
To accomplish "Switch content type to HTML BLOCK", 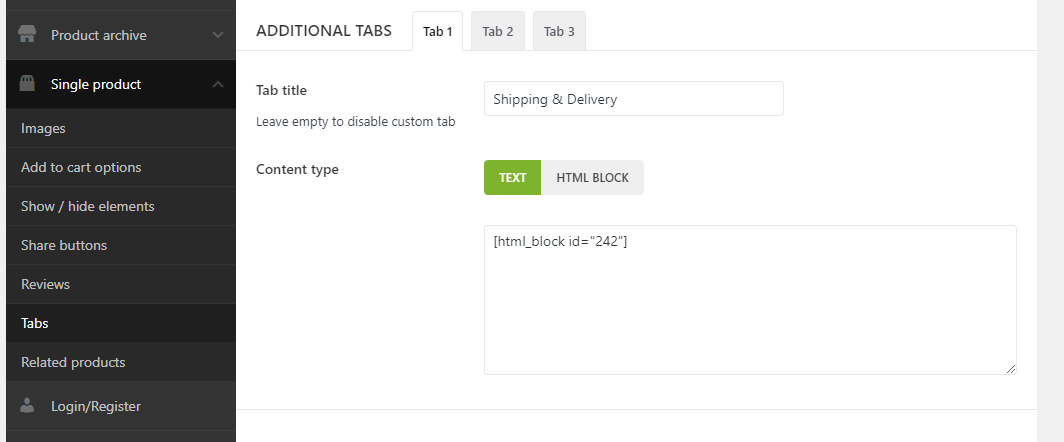I will (592, 178).
